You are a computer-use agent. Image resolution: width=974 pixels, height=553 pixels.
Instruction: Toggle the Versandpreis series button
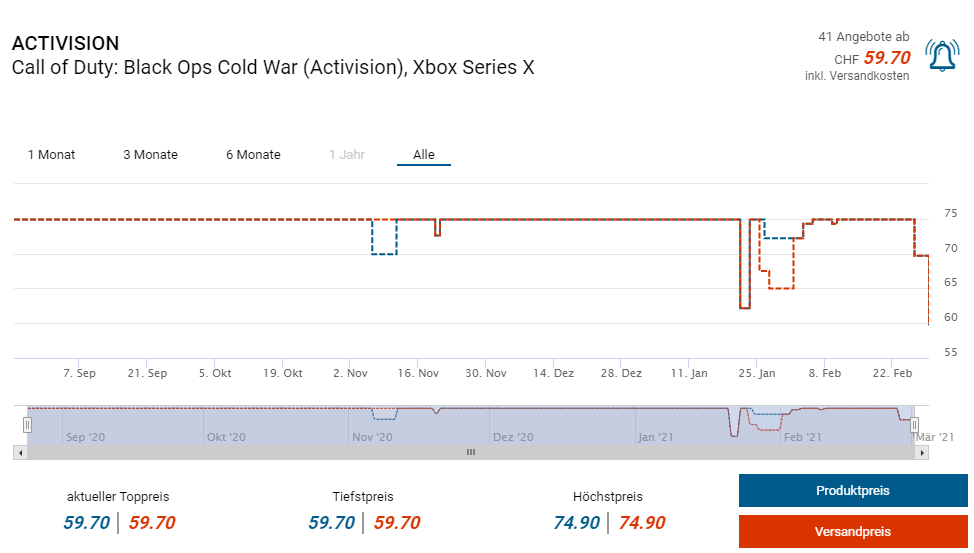[x=852, y=531]
